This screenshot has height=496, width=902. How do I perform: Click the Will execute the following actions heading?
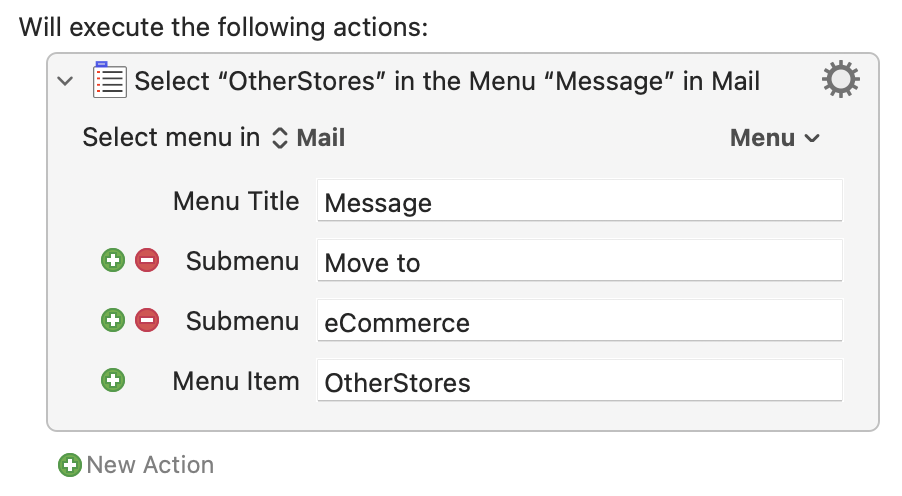[x=224, y=27]
